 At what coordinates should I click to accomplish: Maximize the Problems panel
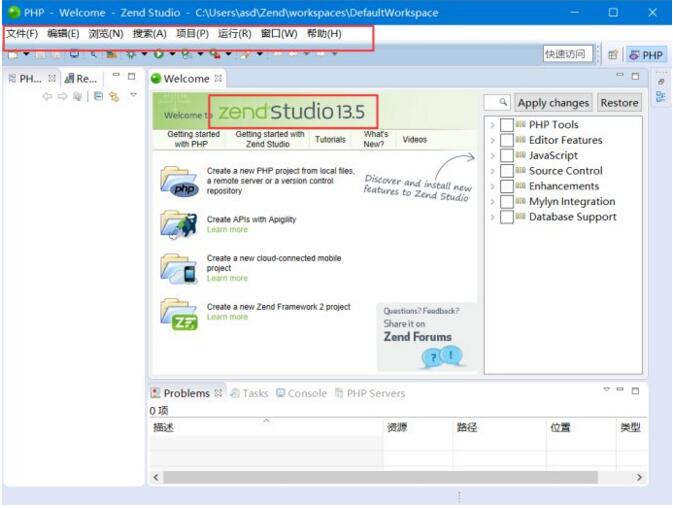(635, 390)
